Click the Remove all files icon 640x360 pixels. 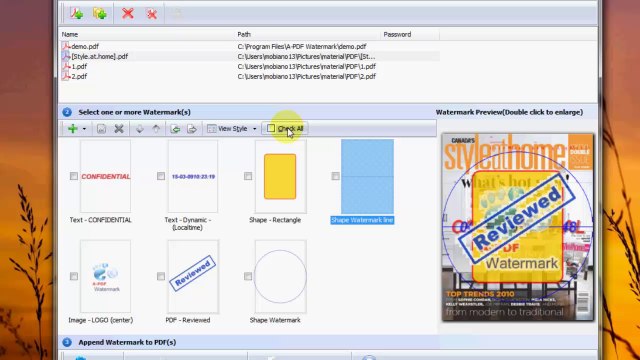[151, 14]
